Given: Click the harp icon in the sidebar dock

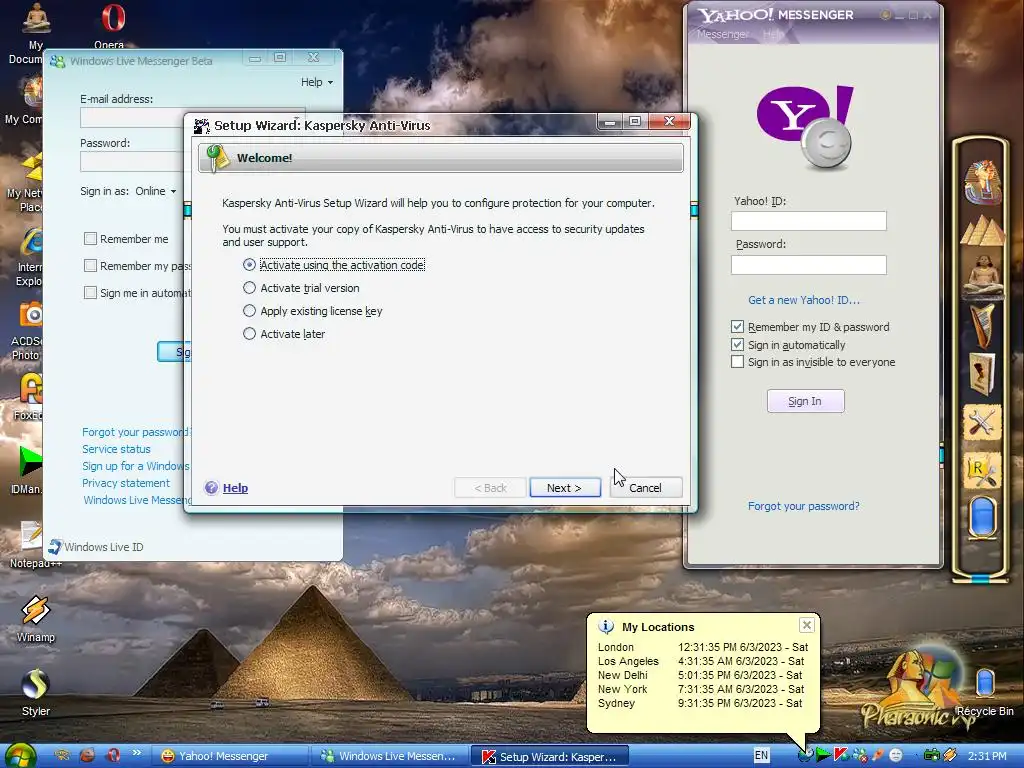Looking at the screenshot, I should (982, 325).
